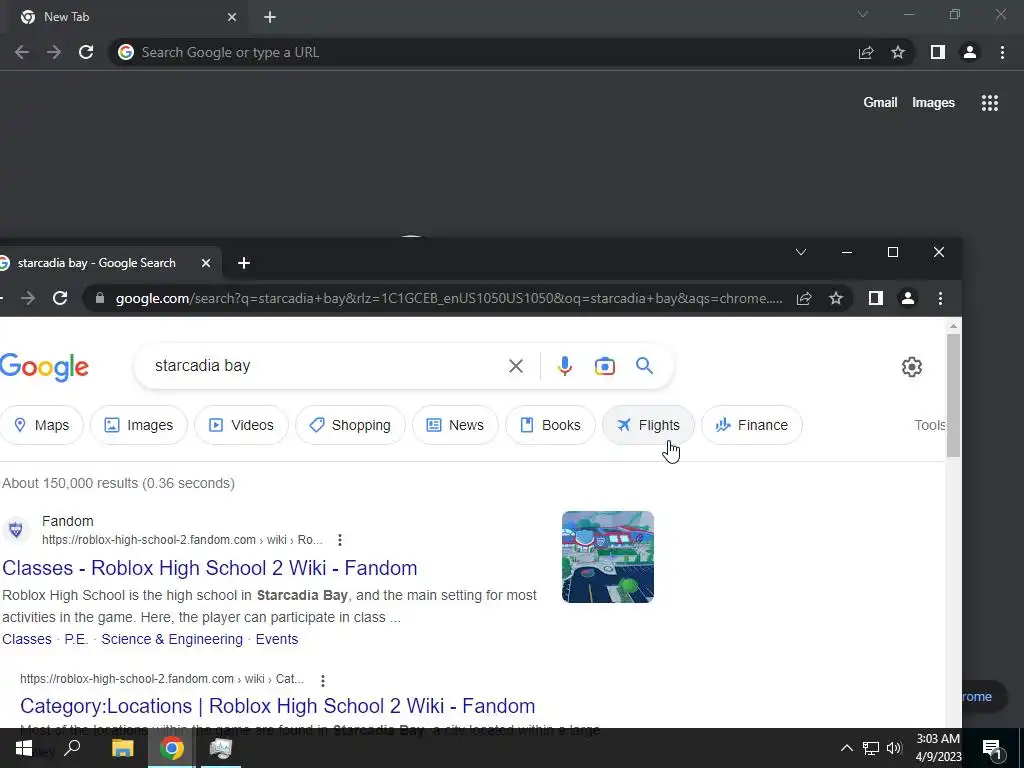Switch to News results
Viewport: 1024px width, 768px height.
455,425
